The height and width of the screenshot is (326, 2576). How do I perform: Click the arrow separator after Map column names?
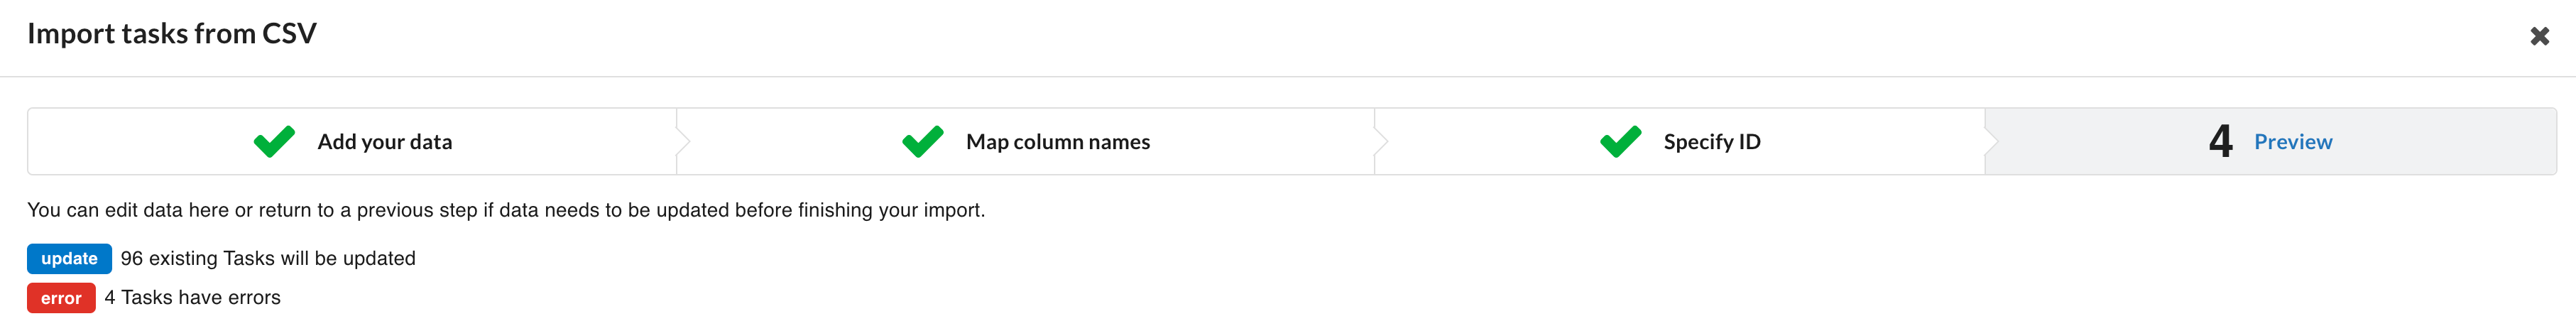click(x=1381, y=142)
